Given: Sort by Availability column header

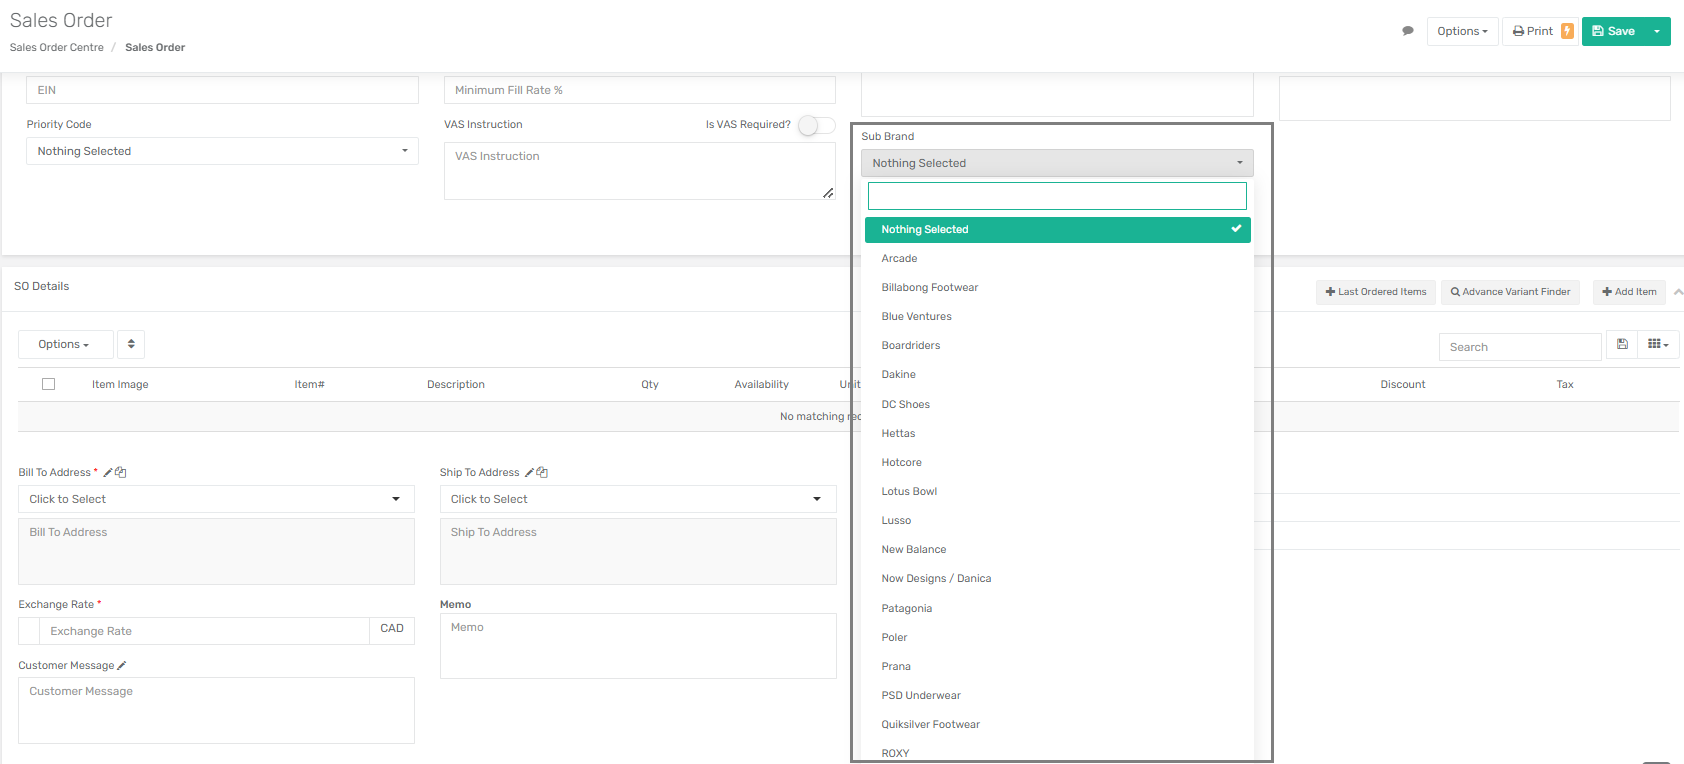Looking at the screenshot, I should click(761, 384).
